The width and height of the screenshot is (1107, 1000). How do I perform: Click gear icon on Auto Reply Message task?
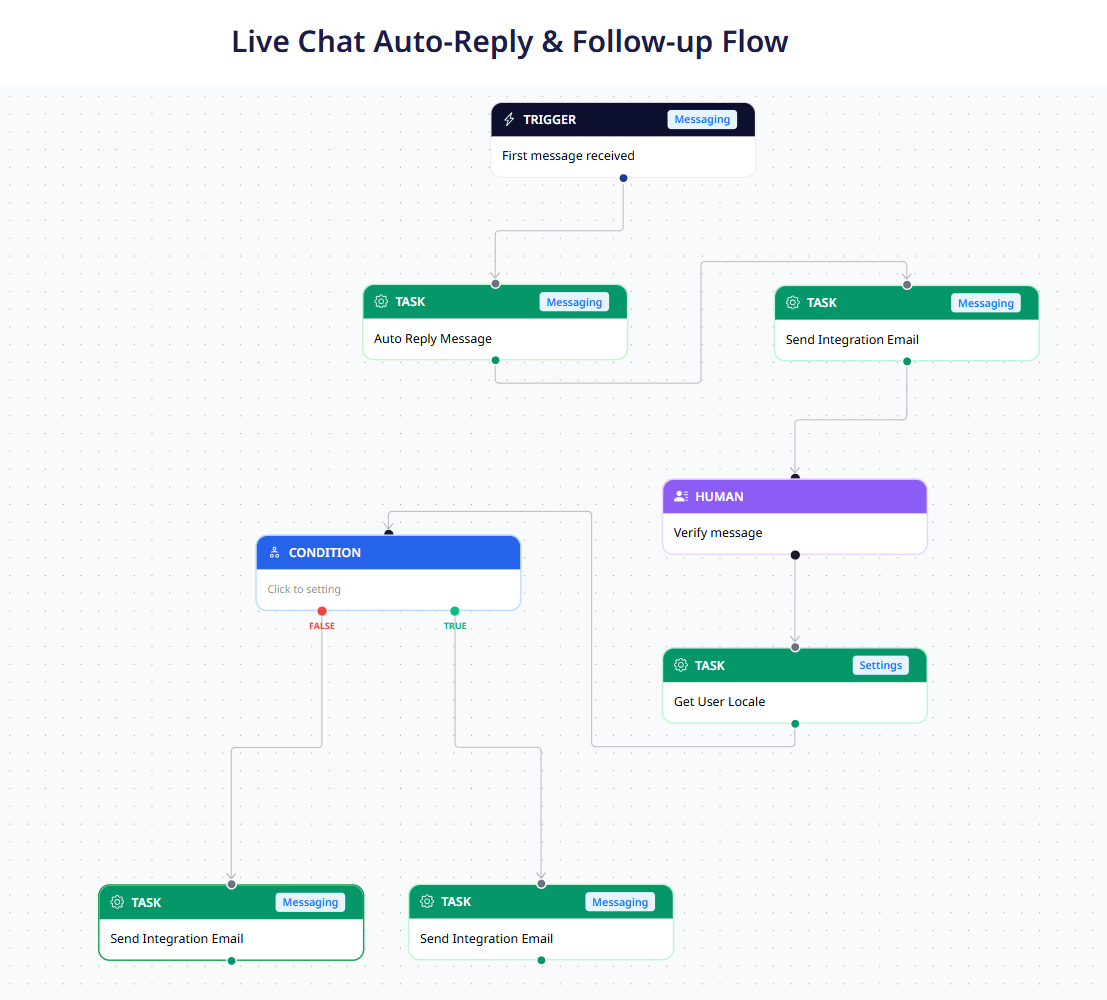click(x=381, y=302)
